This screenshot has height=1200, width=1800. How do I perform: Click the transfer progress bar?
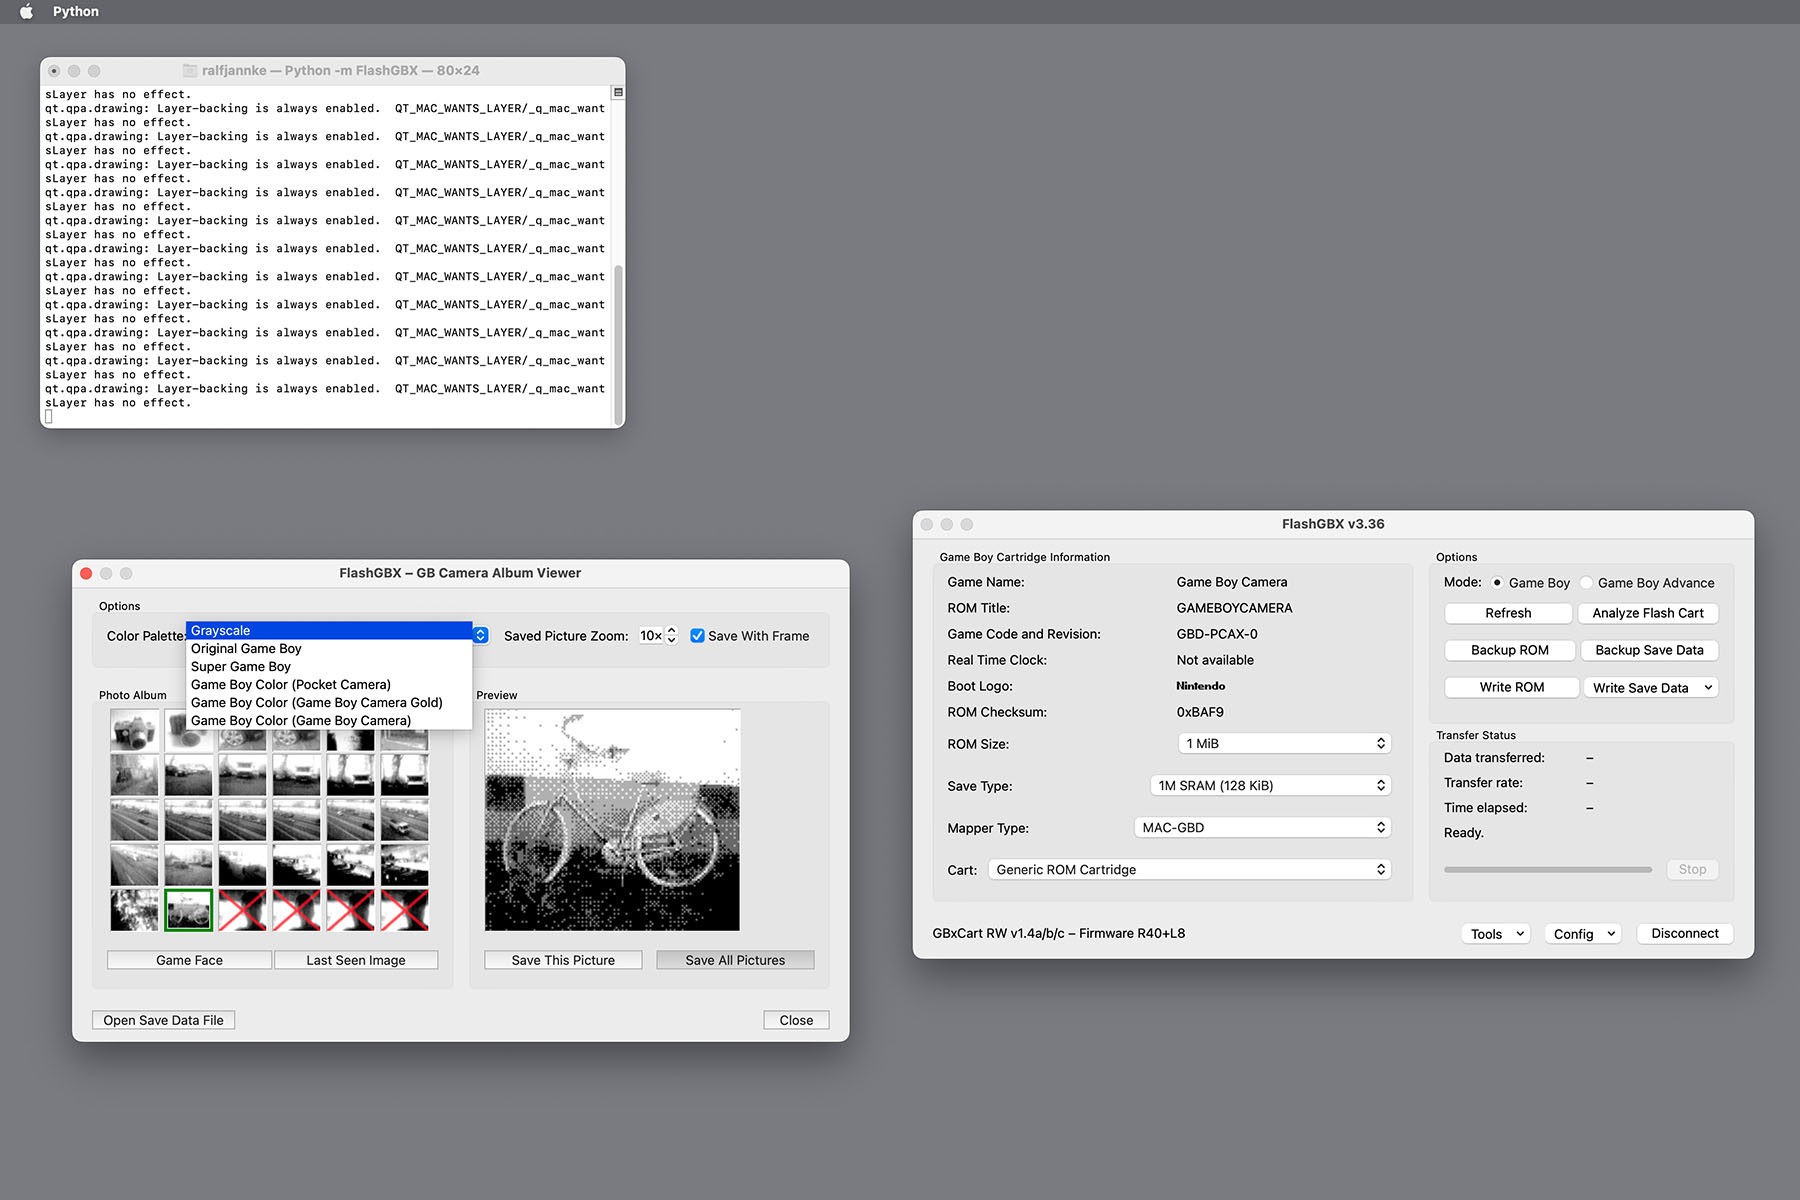click(x=1547, y=870)
